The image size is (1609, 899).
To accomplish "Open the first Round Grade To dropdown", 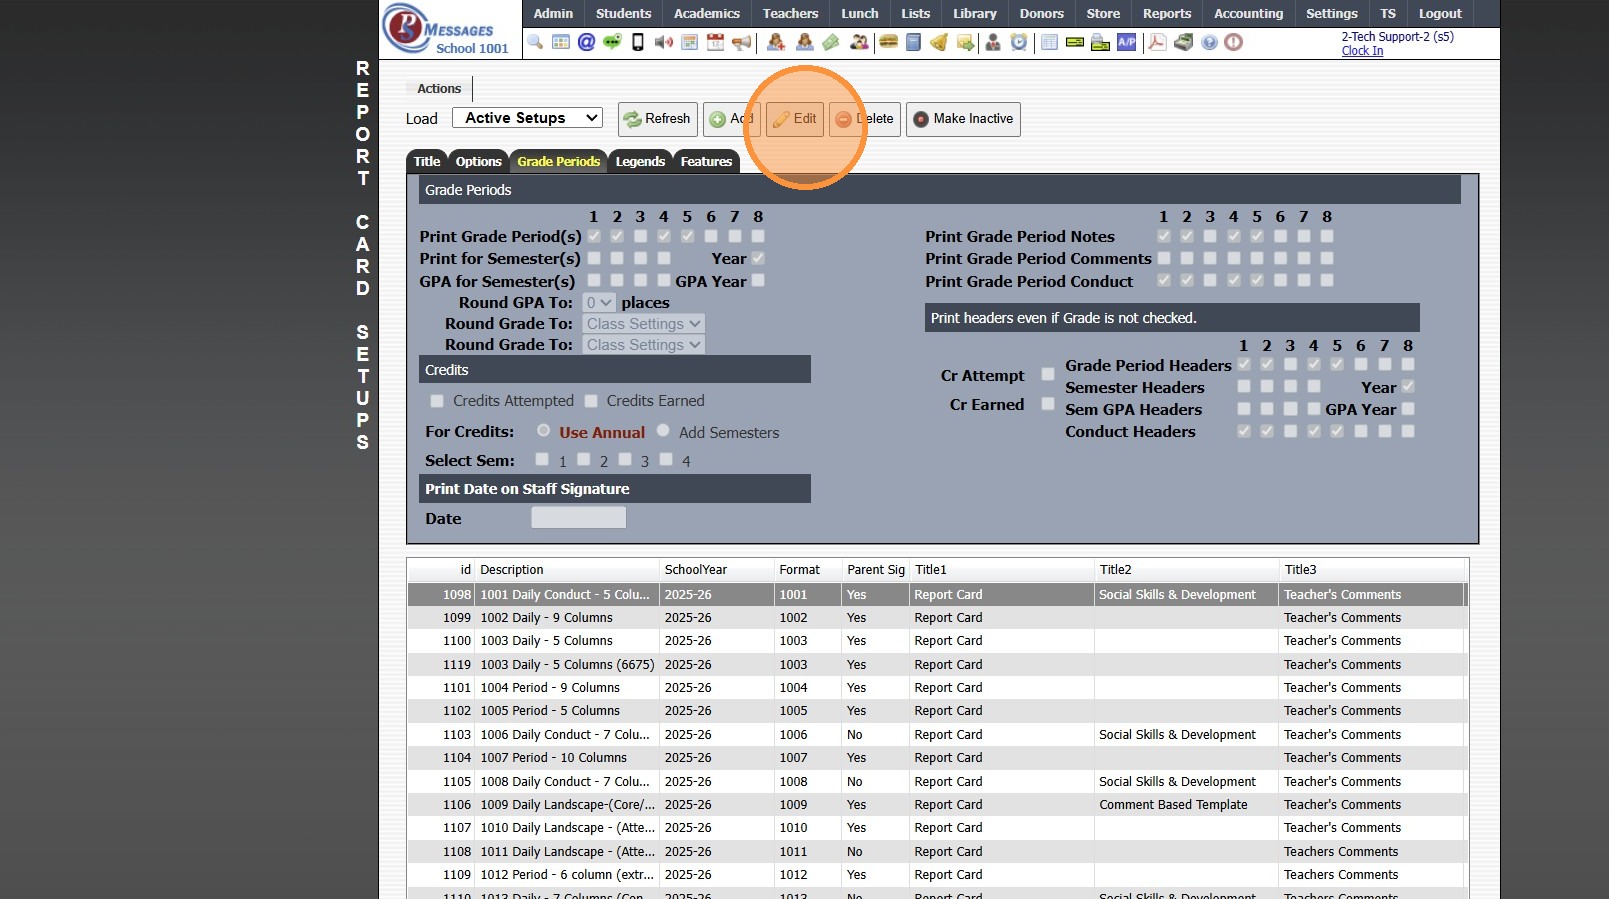I will [643, 324].
